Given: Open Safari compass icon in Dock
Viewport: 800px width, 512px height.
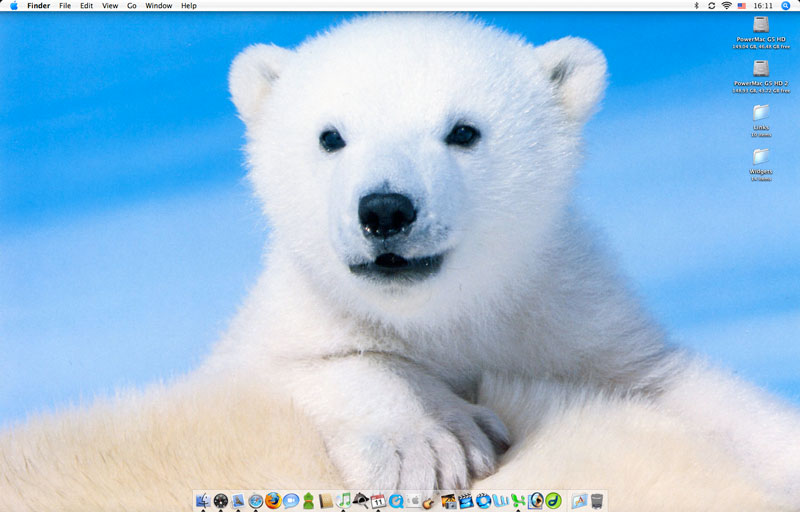Looking at the screenshot, I should (256, 500).
